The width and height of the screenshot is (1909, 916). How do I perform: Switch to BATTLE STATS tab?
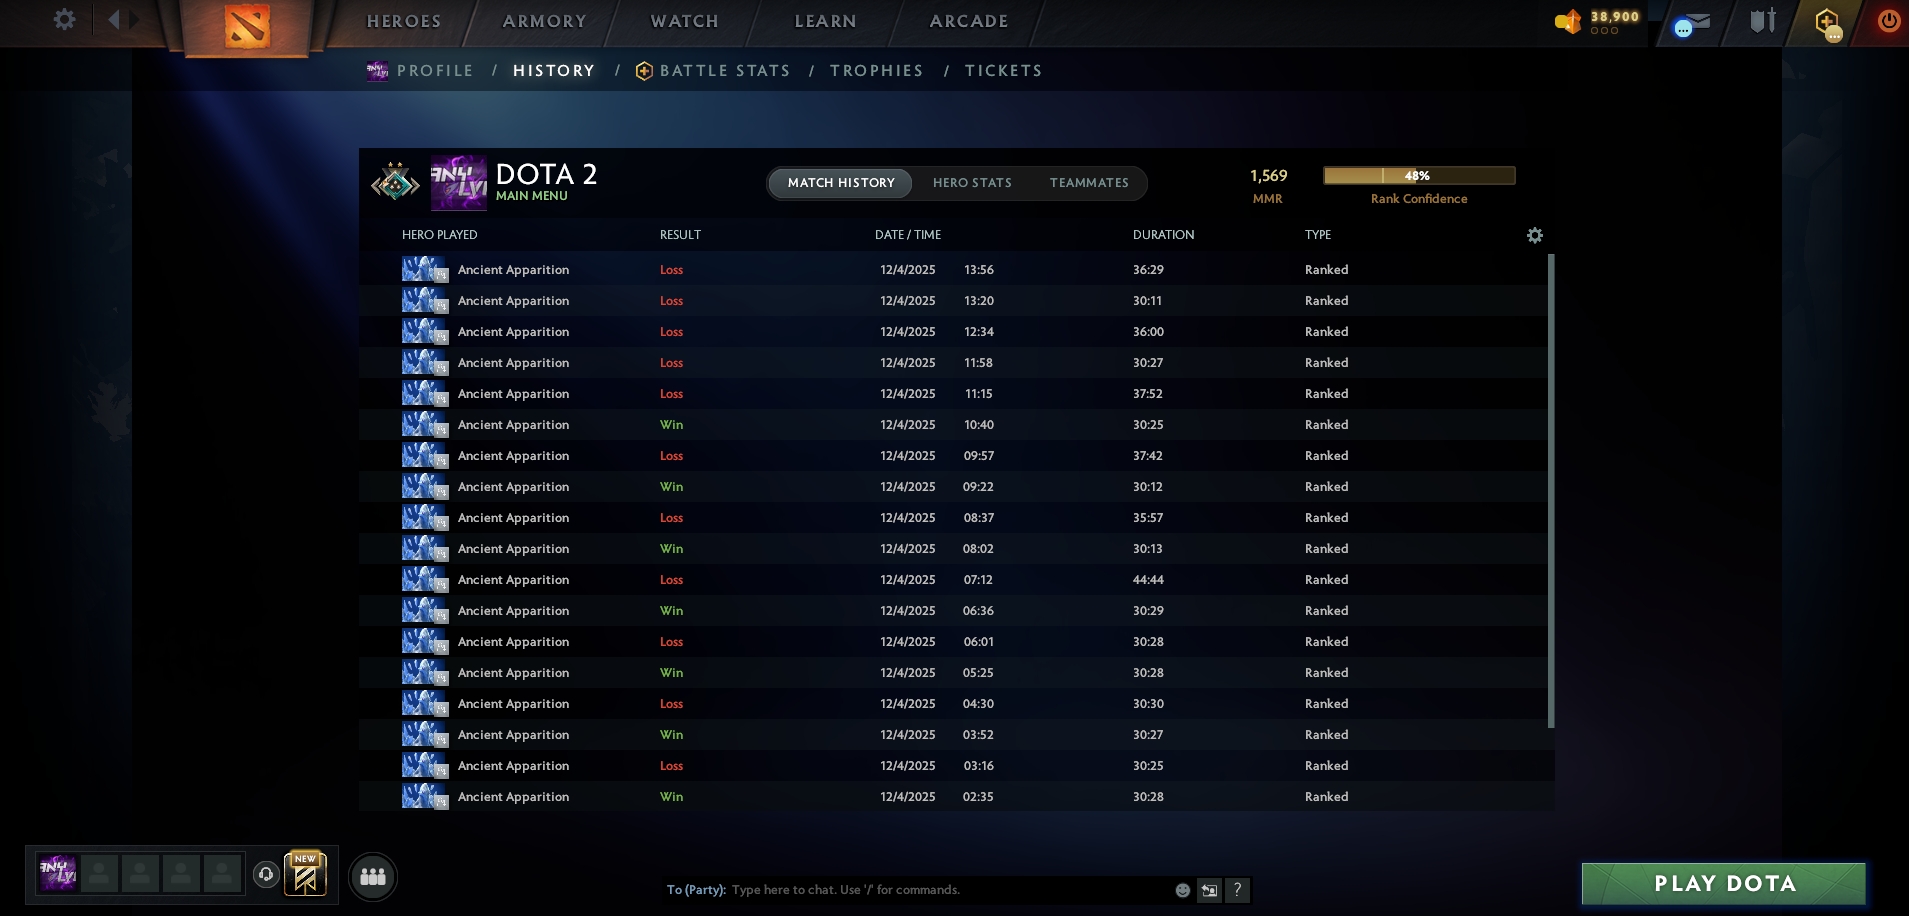coord(725,71)
